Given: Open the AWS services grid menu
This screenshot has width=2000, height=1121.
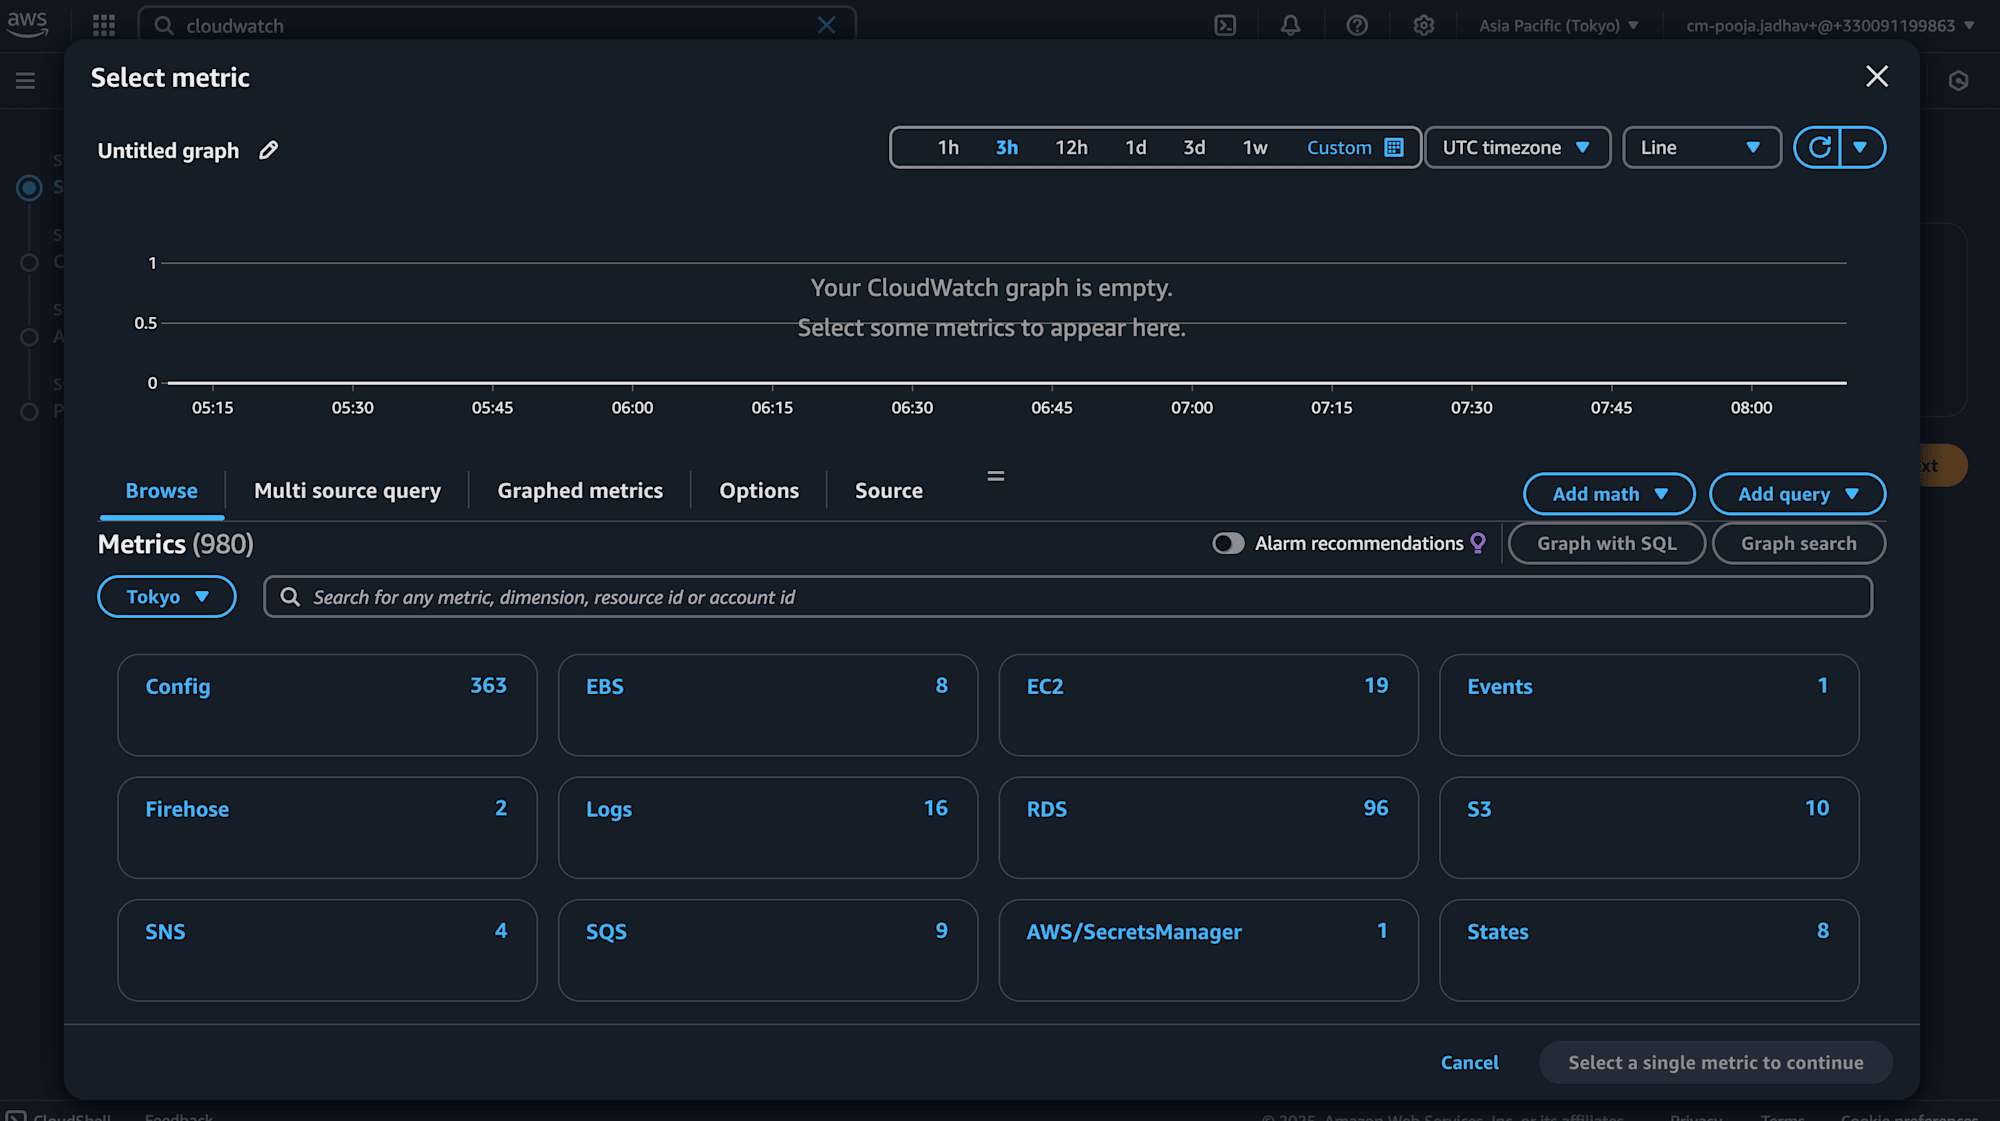Looking at the screenshot, I should (x=104, y=25).
